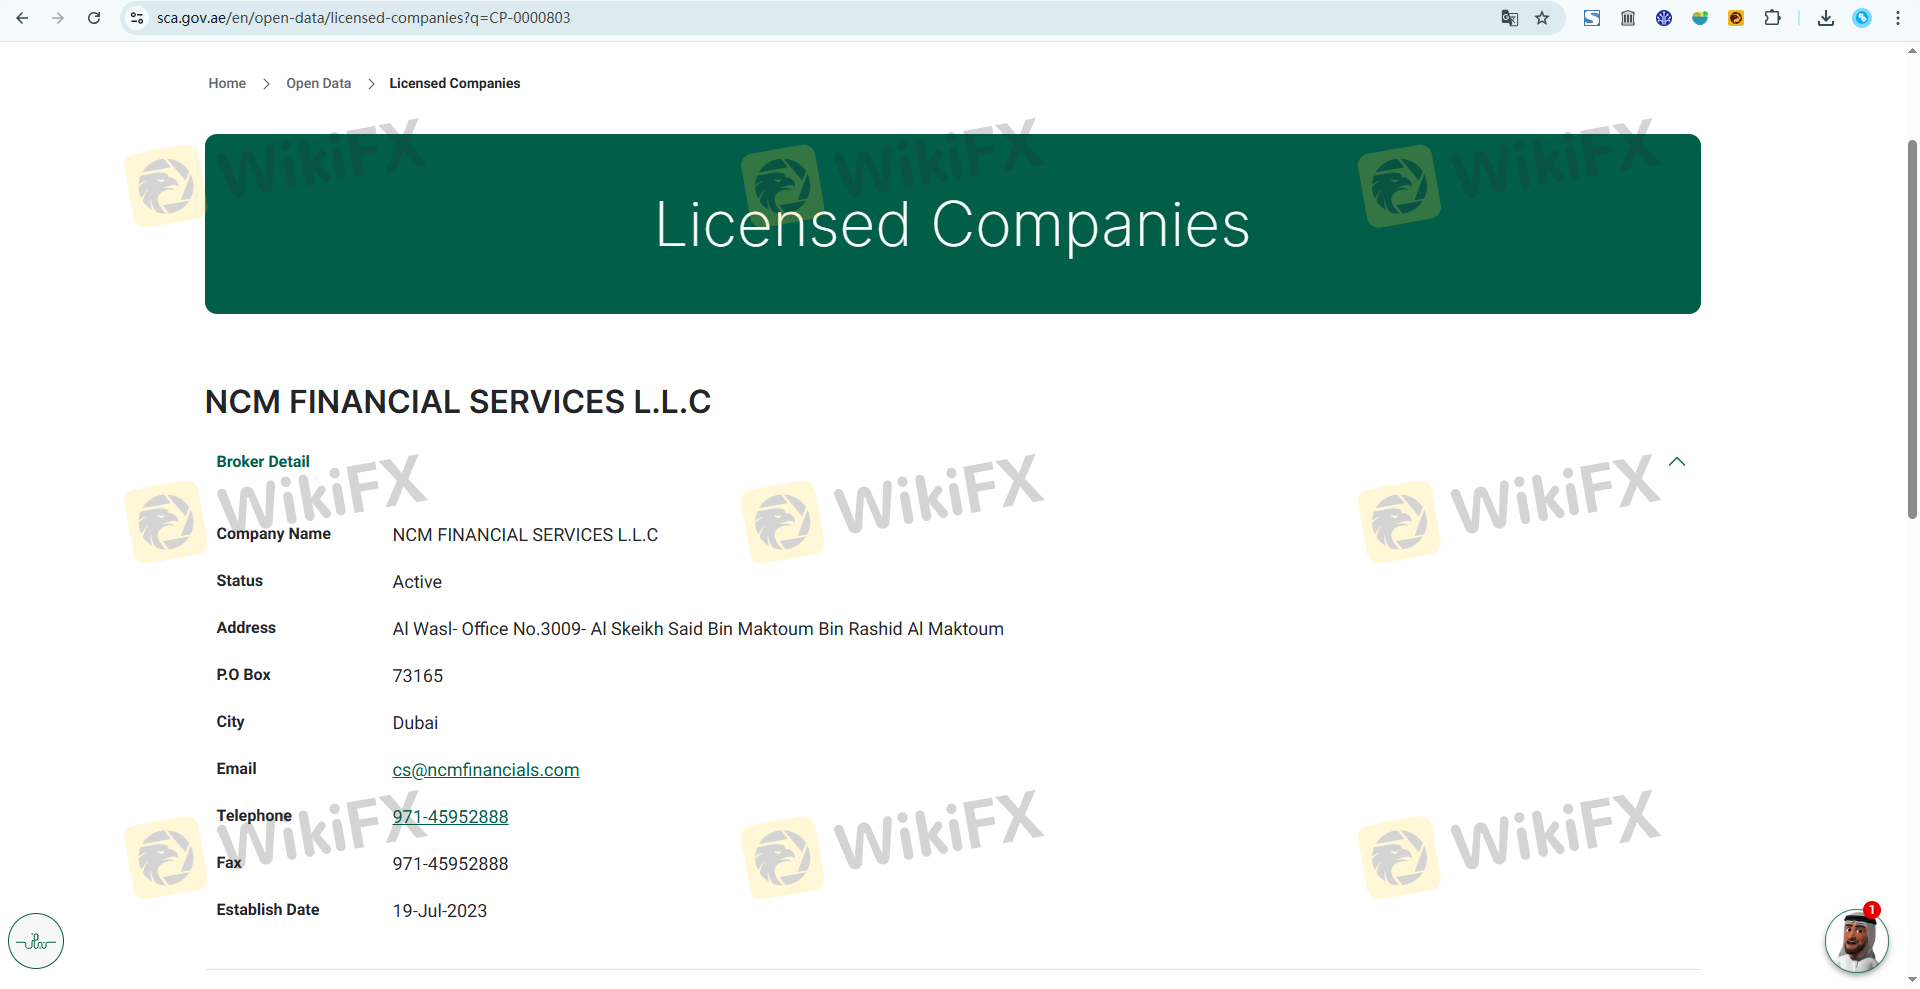Open the browser downloads icon
Screen dimensions: 1920x989
pyautogui.click(x=1825, y=18)
